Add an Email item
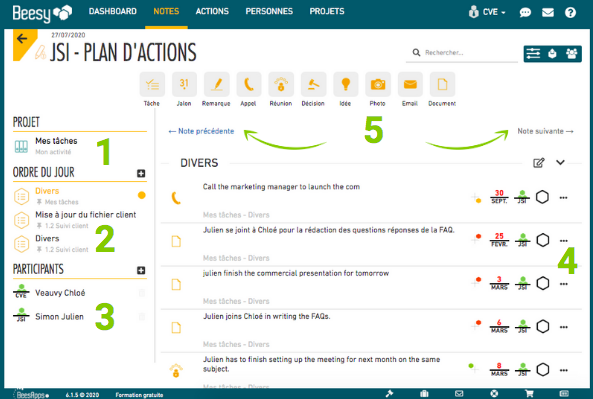Image resolution: width=593 pixels, height=399 pixels. [x=410, y=84]
